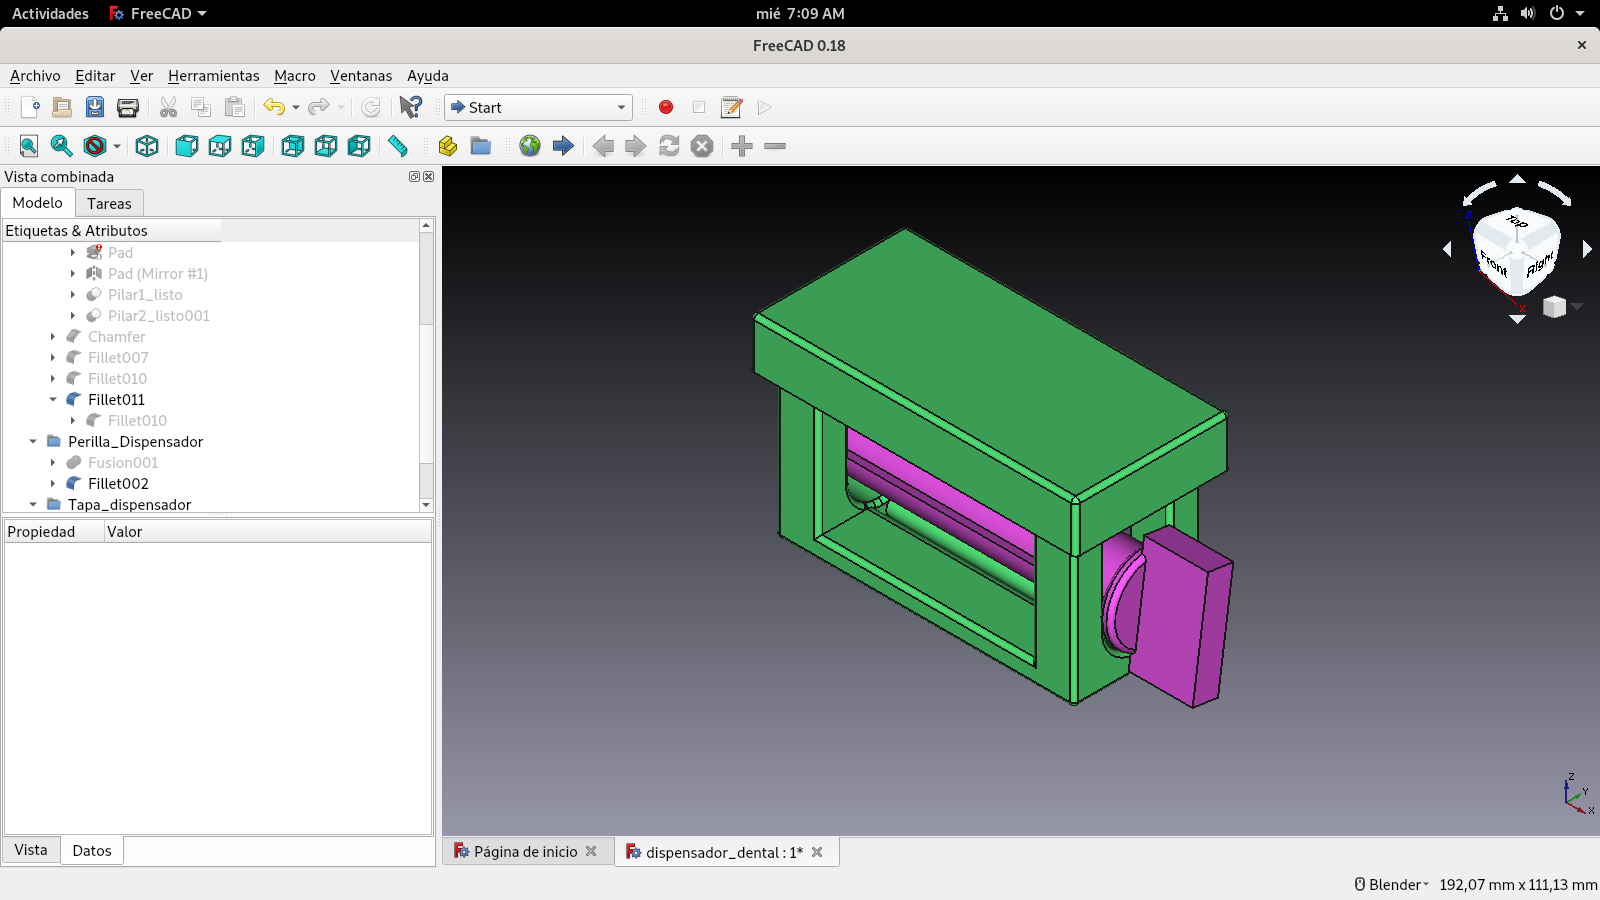
Task: Switch to the Página de inicio document tab
Action: pyautogui.click(x=524, y=851)
